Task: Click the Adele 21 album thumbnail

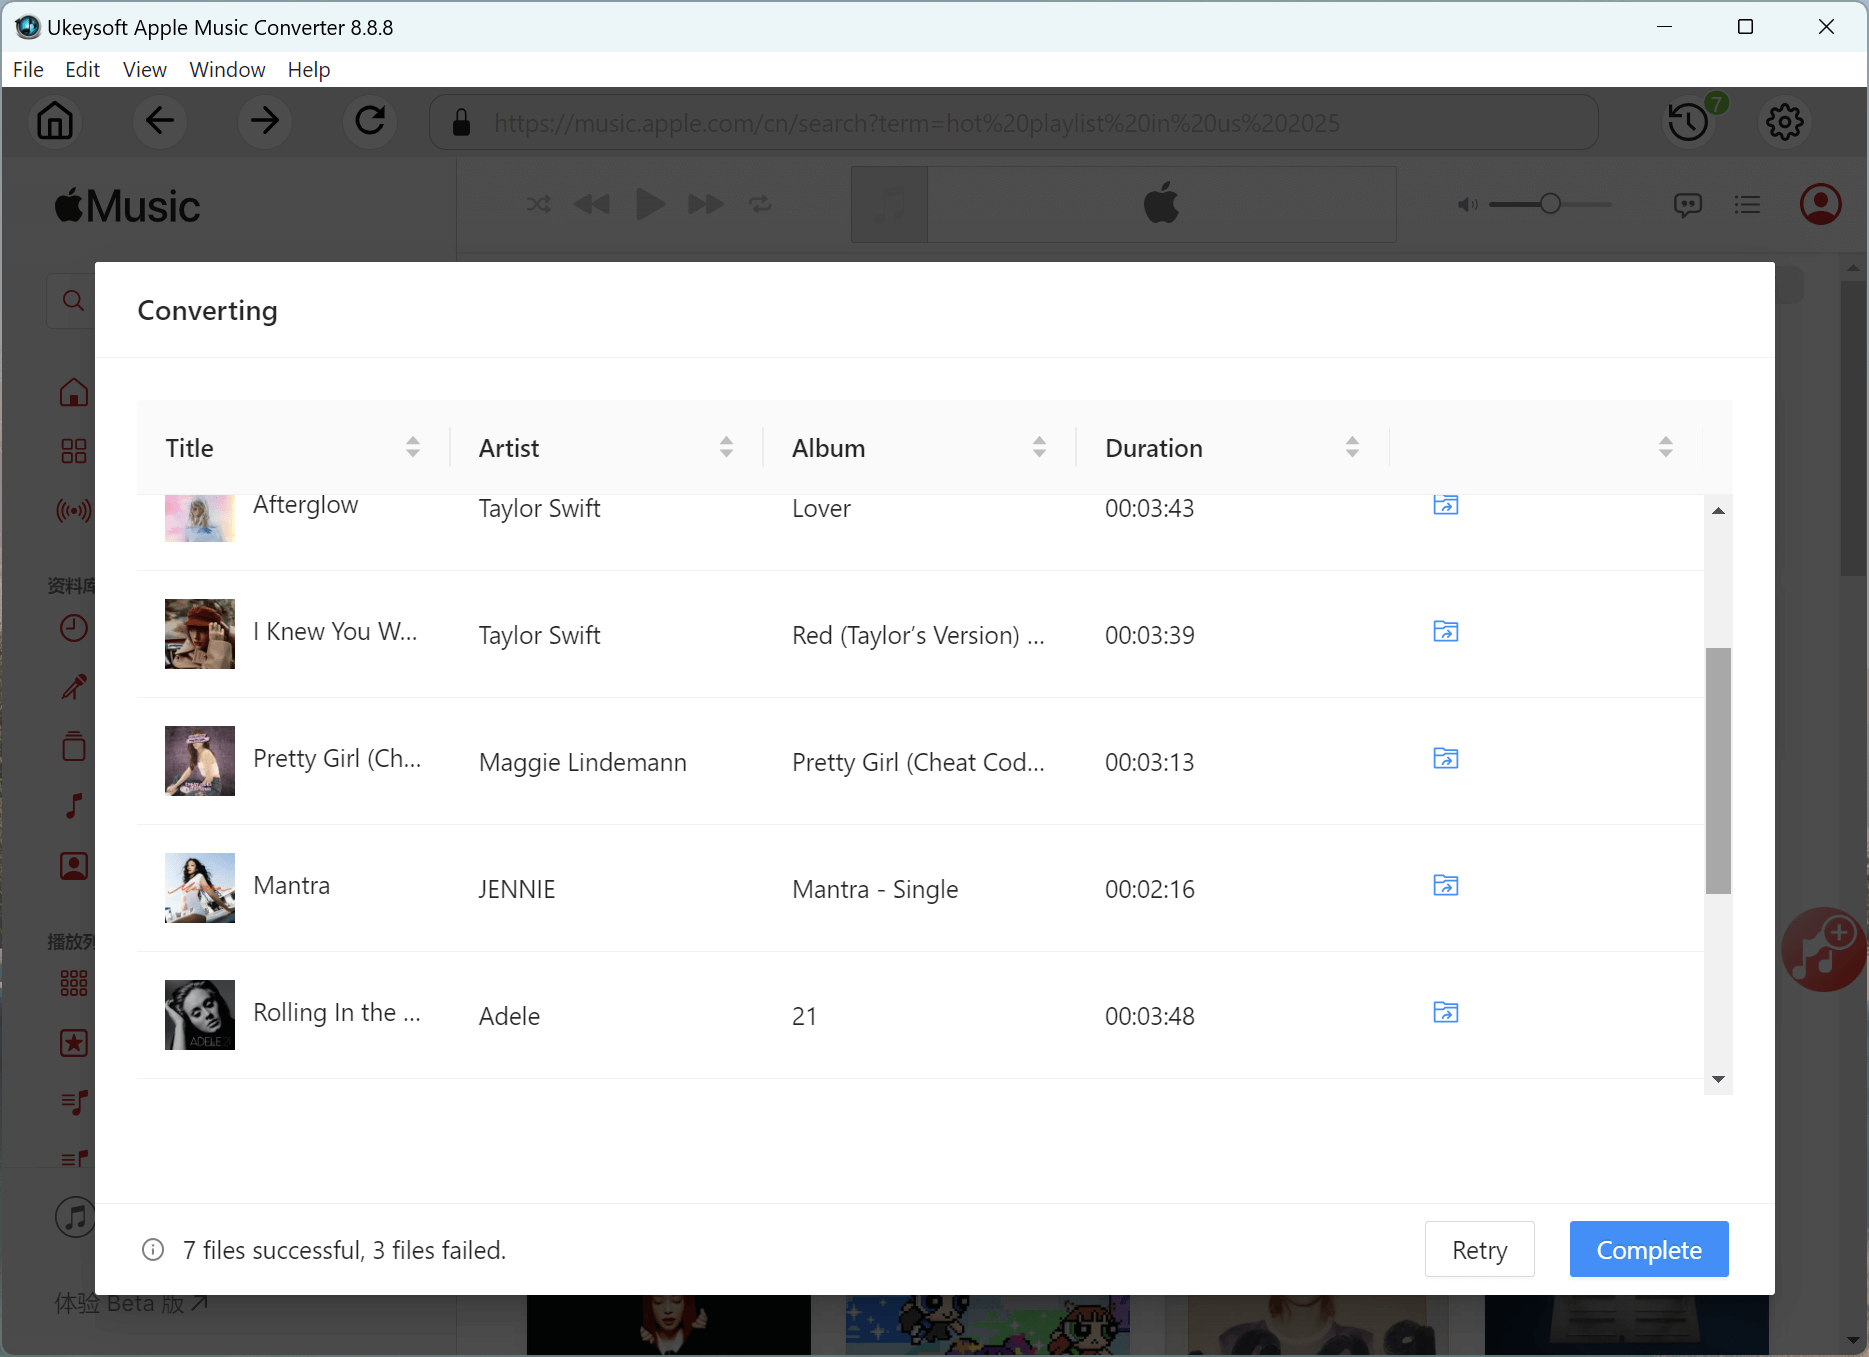Action: [200, 1015]
